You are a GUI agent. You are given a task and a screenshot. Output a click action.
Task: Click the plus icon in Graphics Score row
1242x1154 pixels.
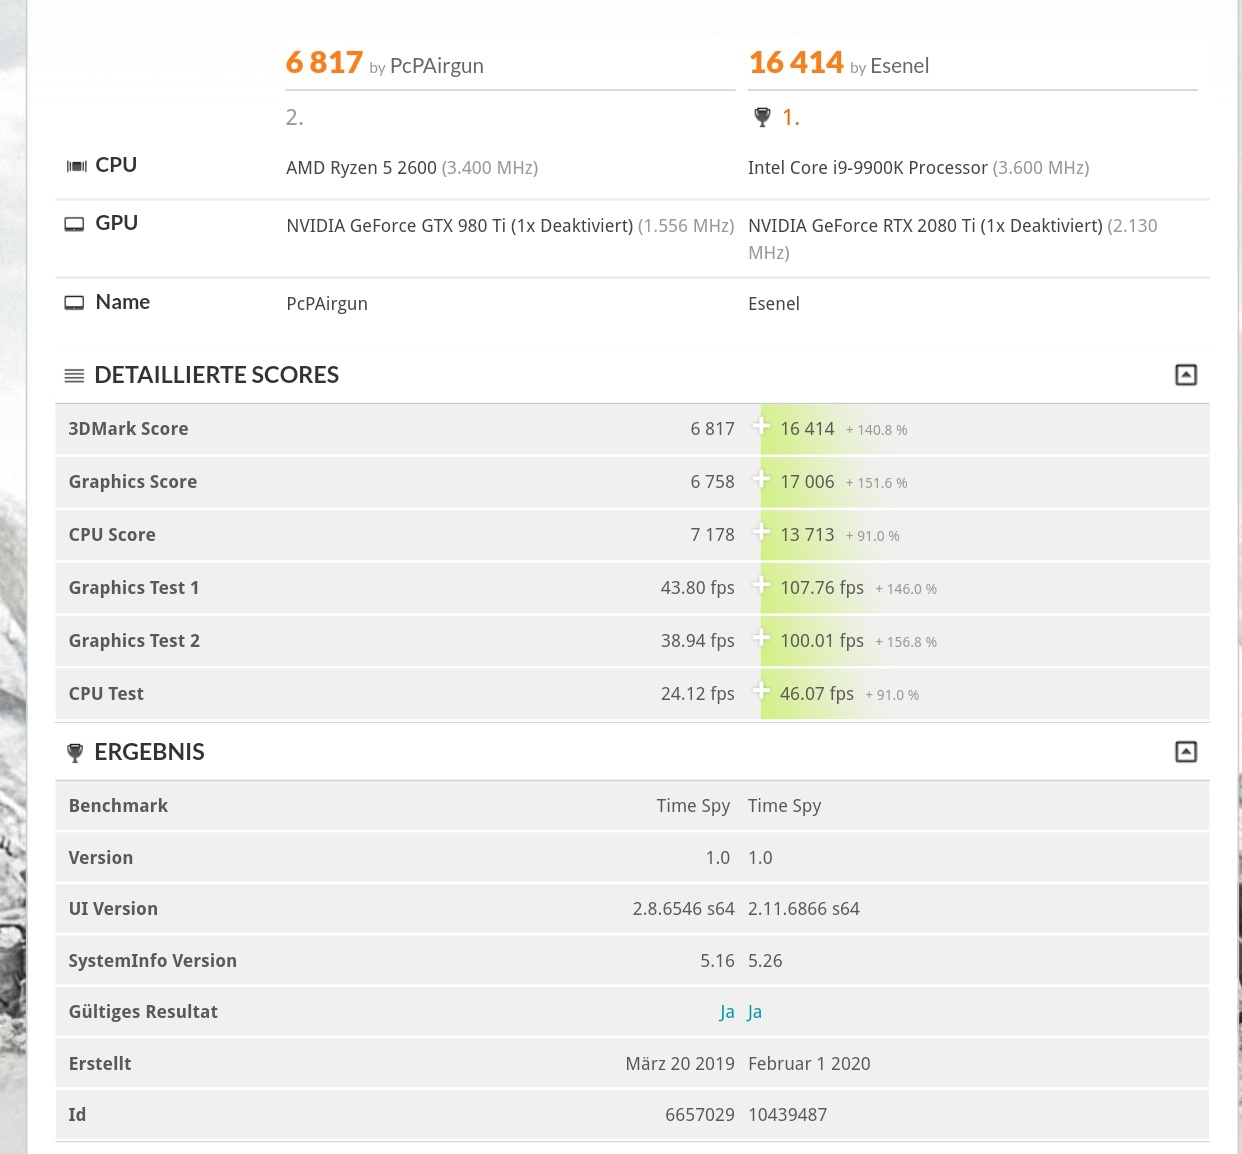click(x=761, y=479)
